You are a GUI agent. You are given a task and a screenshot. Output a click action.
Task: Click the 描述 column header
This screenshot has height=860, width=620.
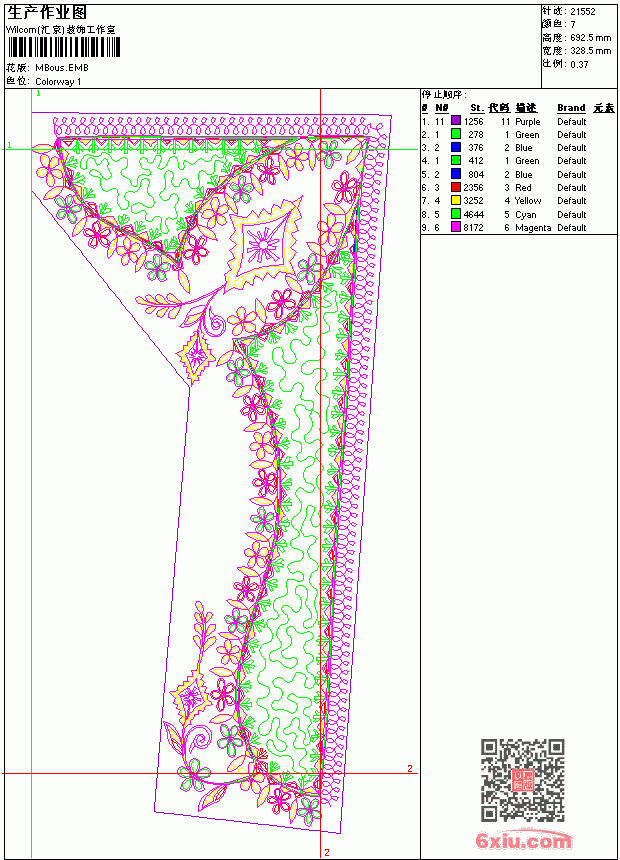pyautogui.click(x=526, y=108)
